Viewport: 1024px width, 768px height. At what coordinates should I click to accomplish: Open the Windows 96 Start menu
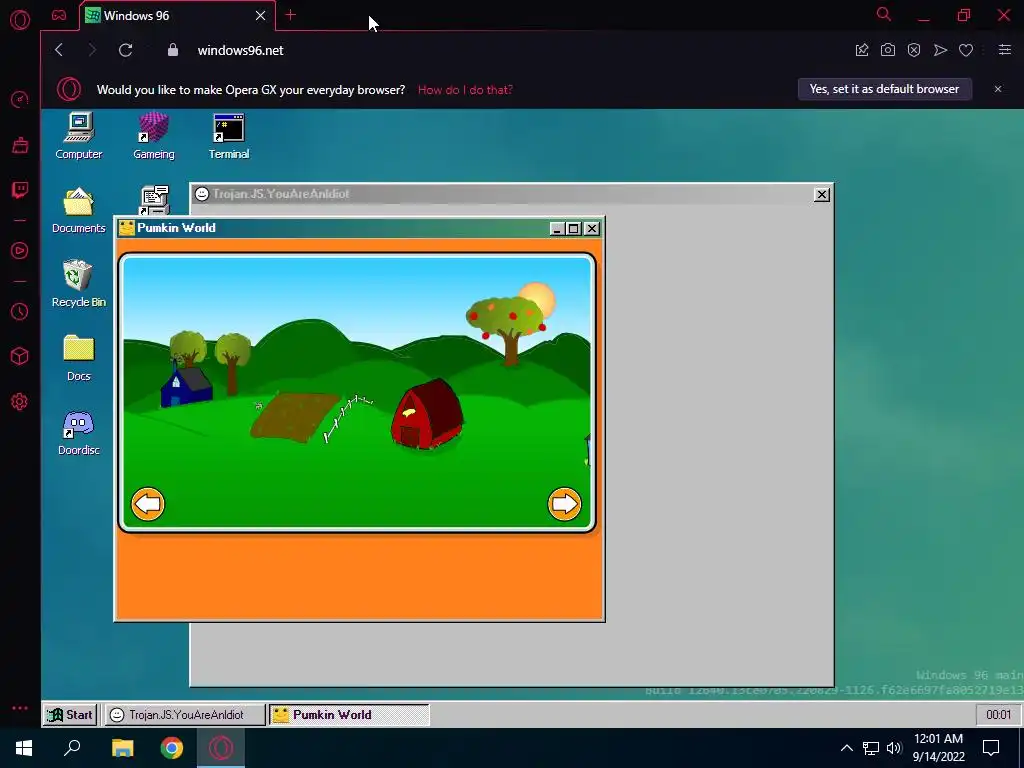point(71,714)
